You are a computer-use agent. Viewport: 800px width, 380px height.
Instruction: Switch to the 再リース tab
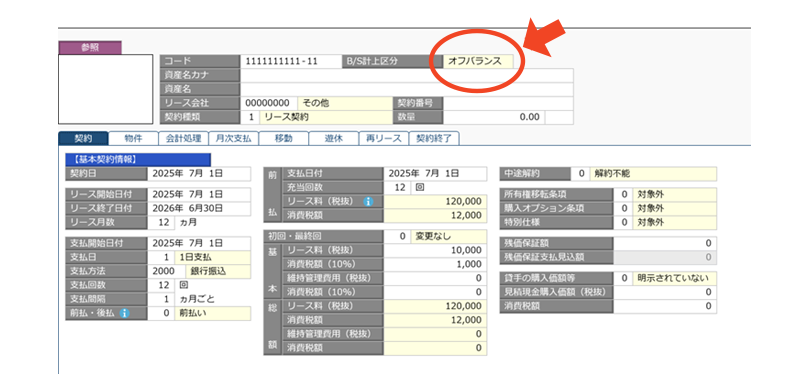click(x=383, y=138)
